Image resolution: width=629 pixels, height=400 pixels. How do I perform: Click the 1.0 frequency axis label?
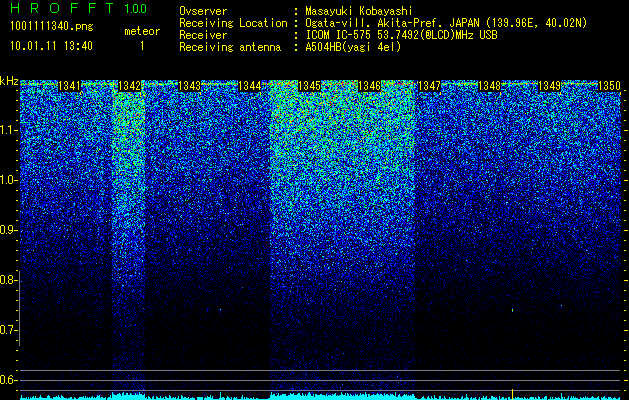9,180
